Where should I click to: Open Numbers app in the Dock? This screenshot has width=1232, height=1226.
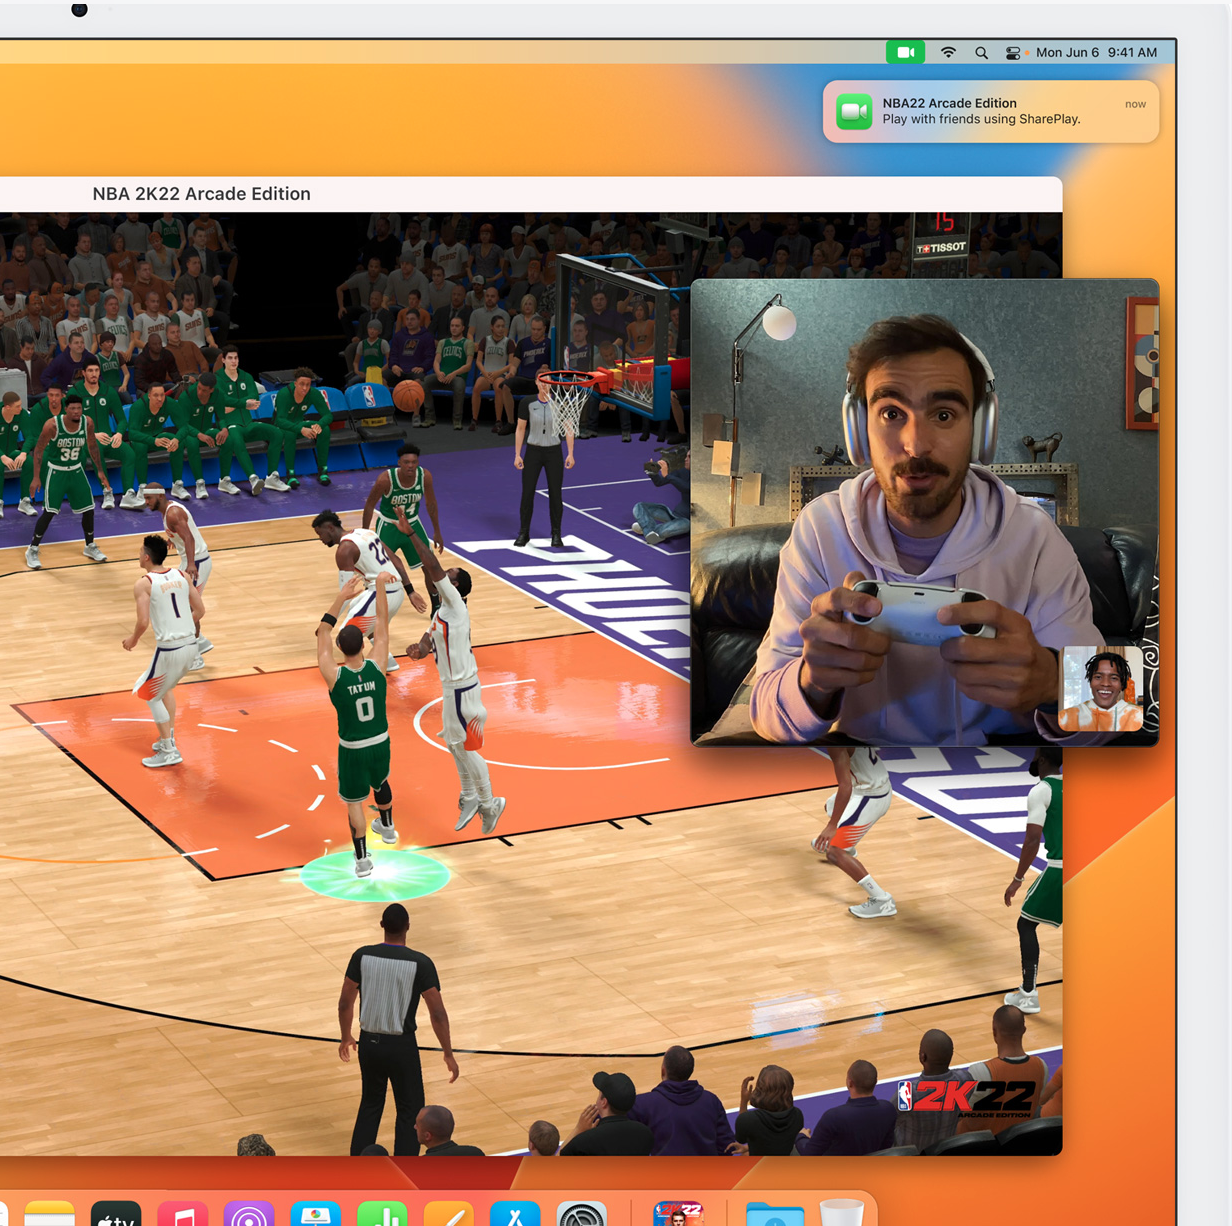(x=382, y=1213)
